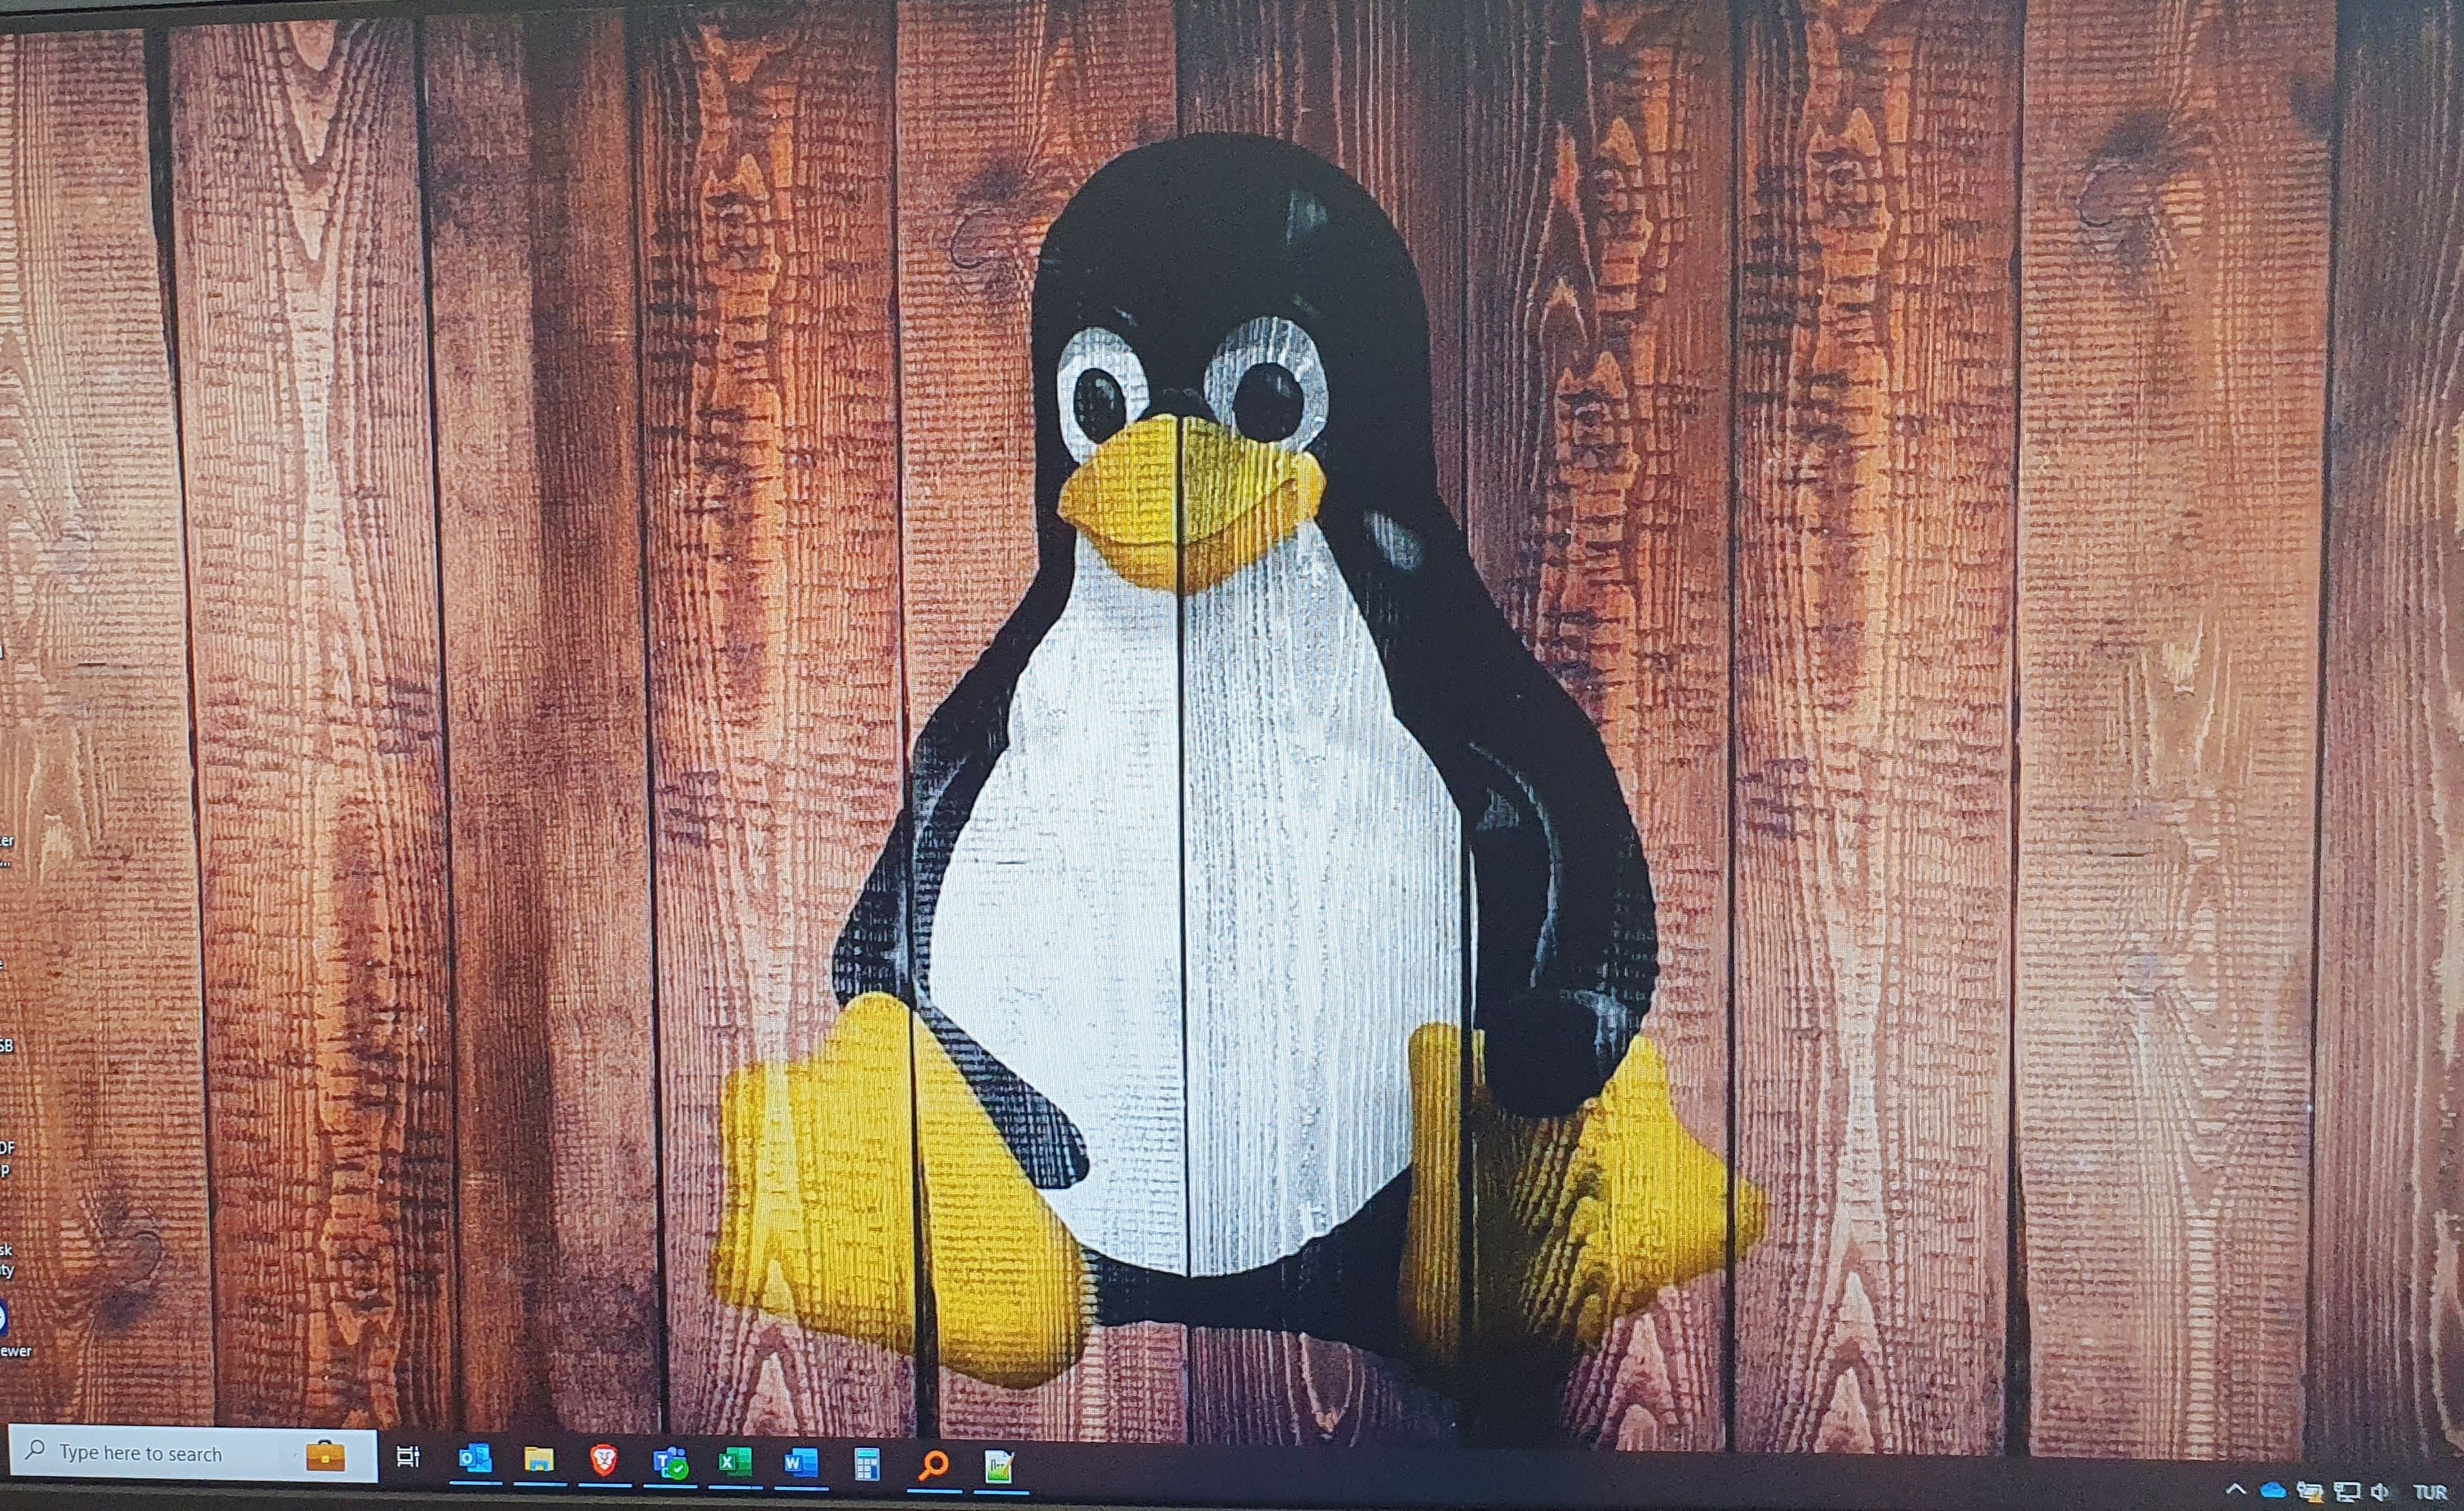Open the Calculator app from the taskbar
The width and height of the screenshot is (2464, 1511).
pyautogui.click(x=867, y=1465)
